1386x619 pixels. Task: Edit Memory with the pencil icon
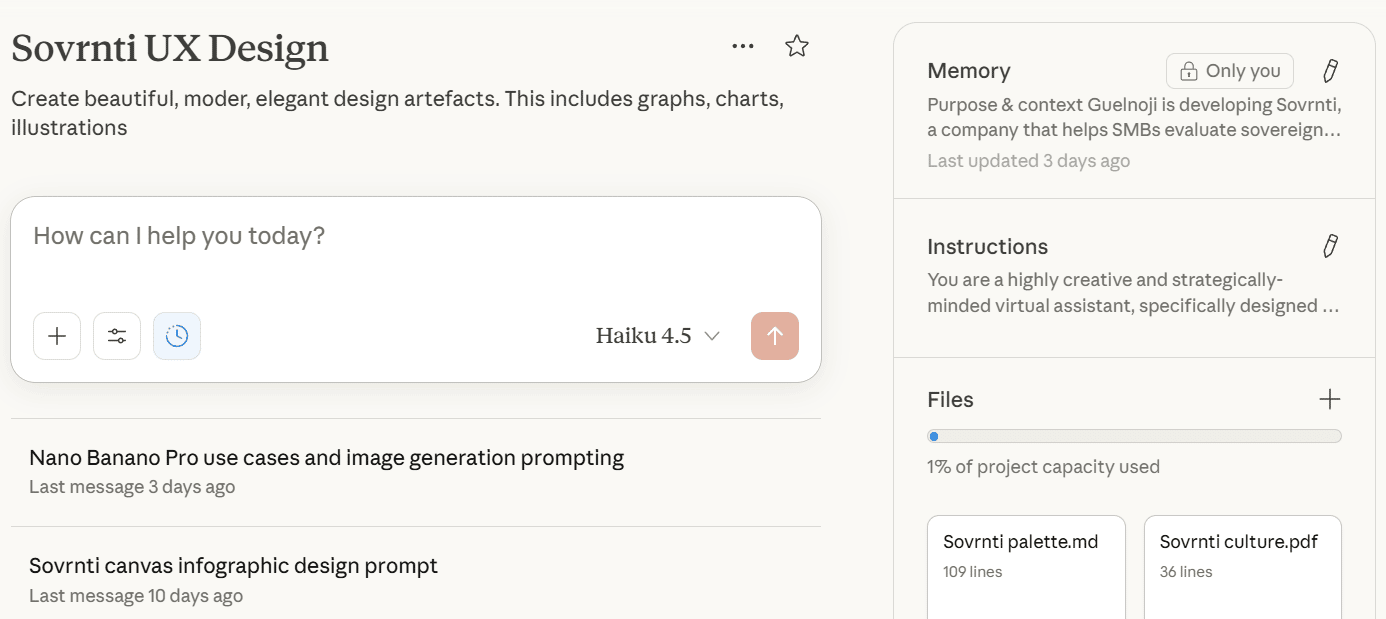pos(1330,71)
